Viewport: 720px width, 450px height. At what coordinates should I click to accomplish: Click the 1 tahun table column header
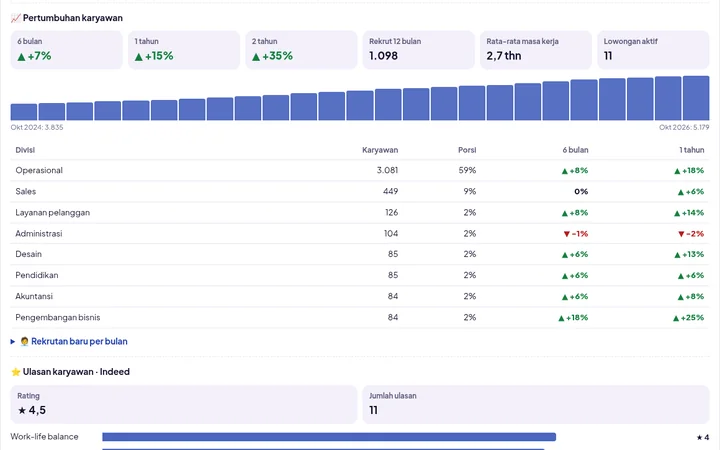point(692,150)
